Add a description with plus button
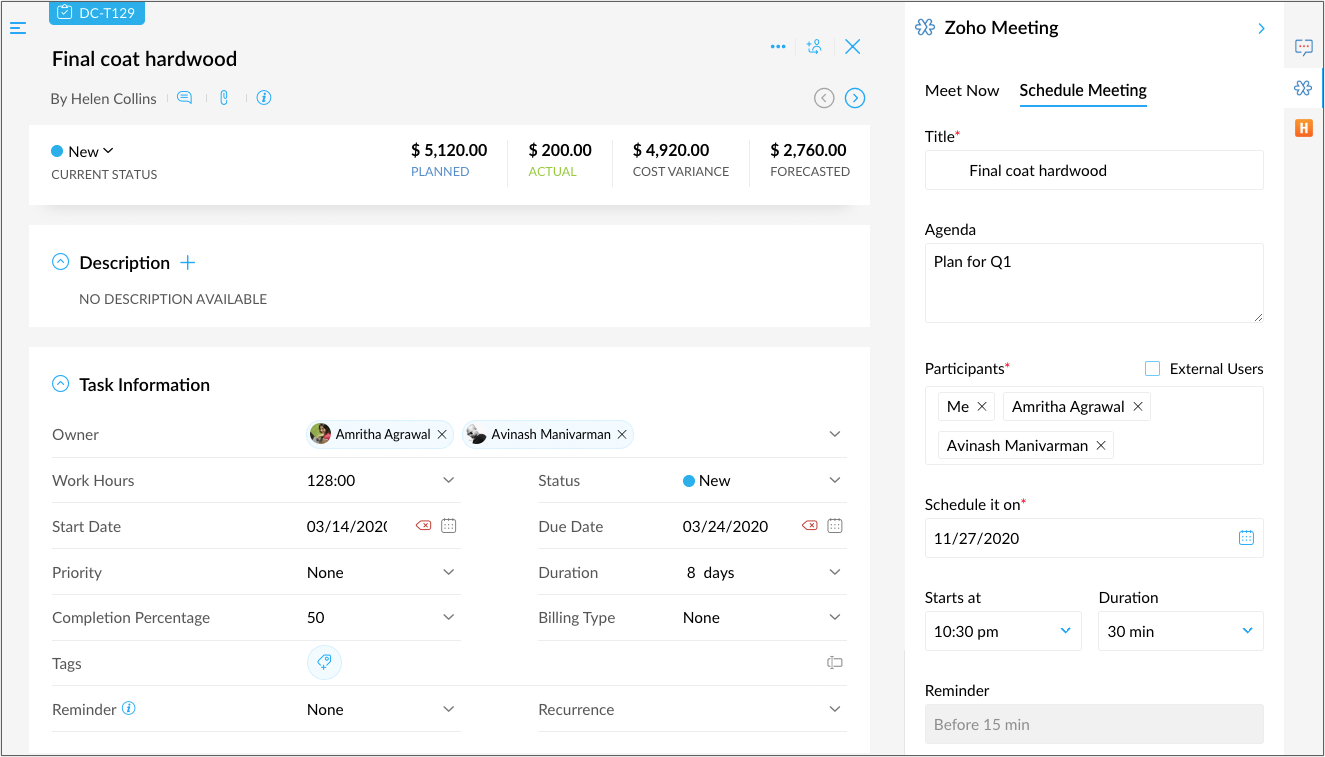 click(x=187, y=263)
